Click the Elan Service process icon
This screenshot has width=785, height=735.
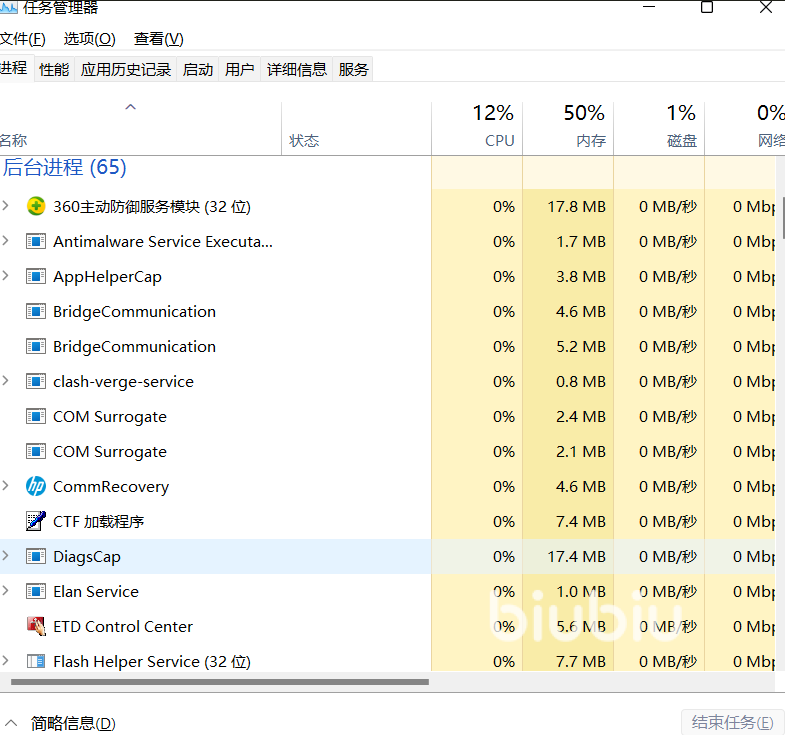(36, 592)
